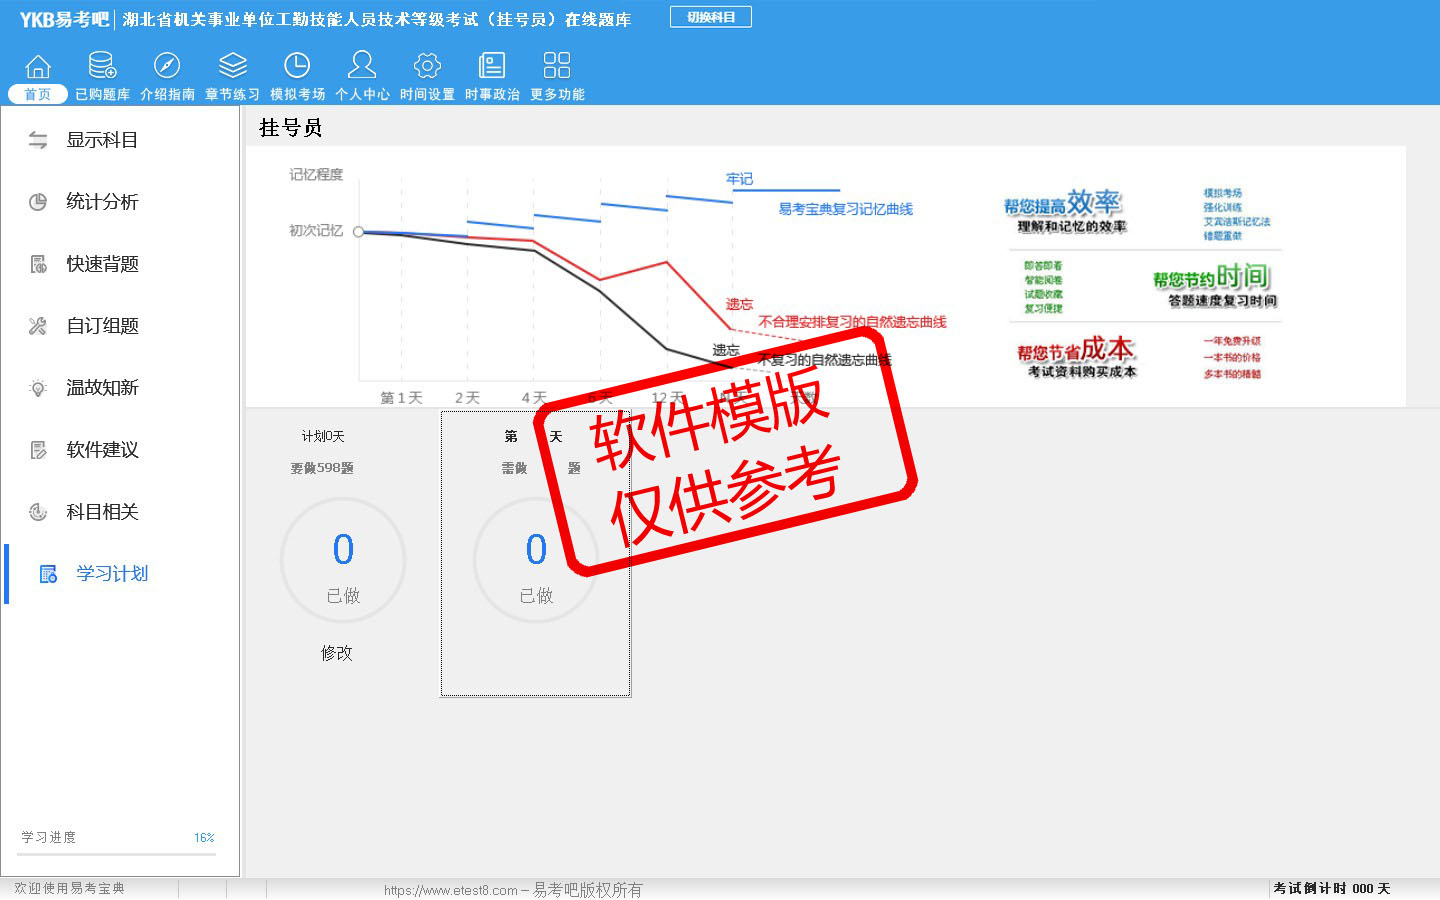The height and width of the screenshot is (900, 1440).
Task: Click the 计划0天 text
Action: (x=323, y=436)
